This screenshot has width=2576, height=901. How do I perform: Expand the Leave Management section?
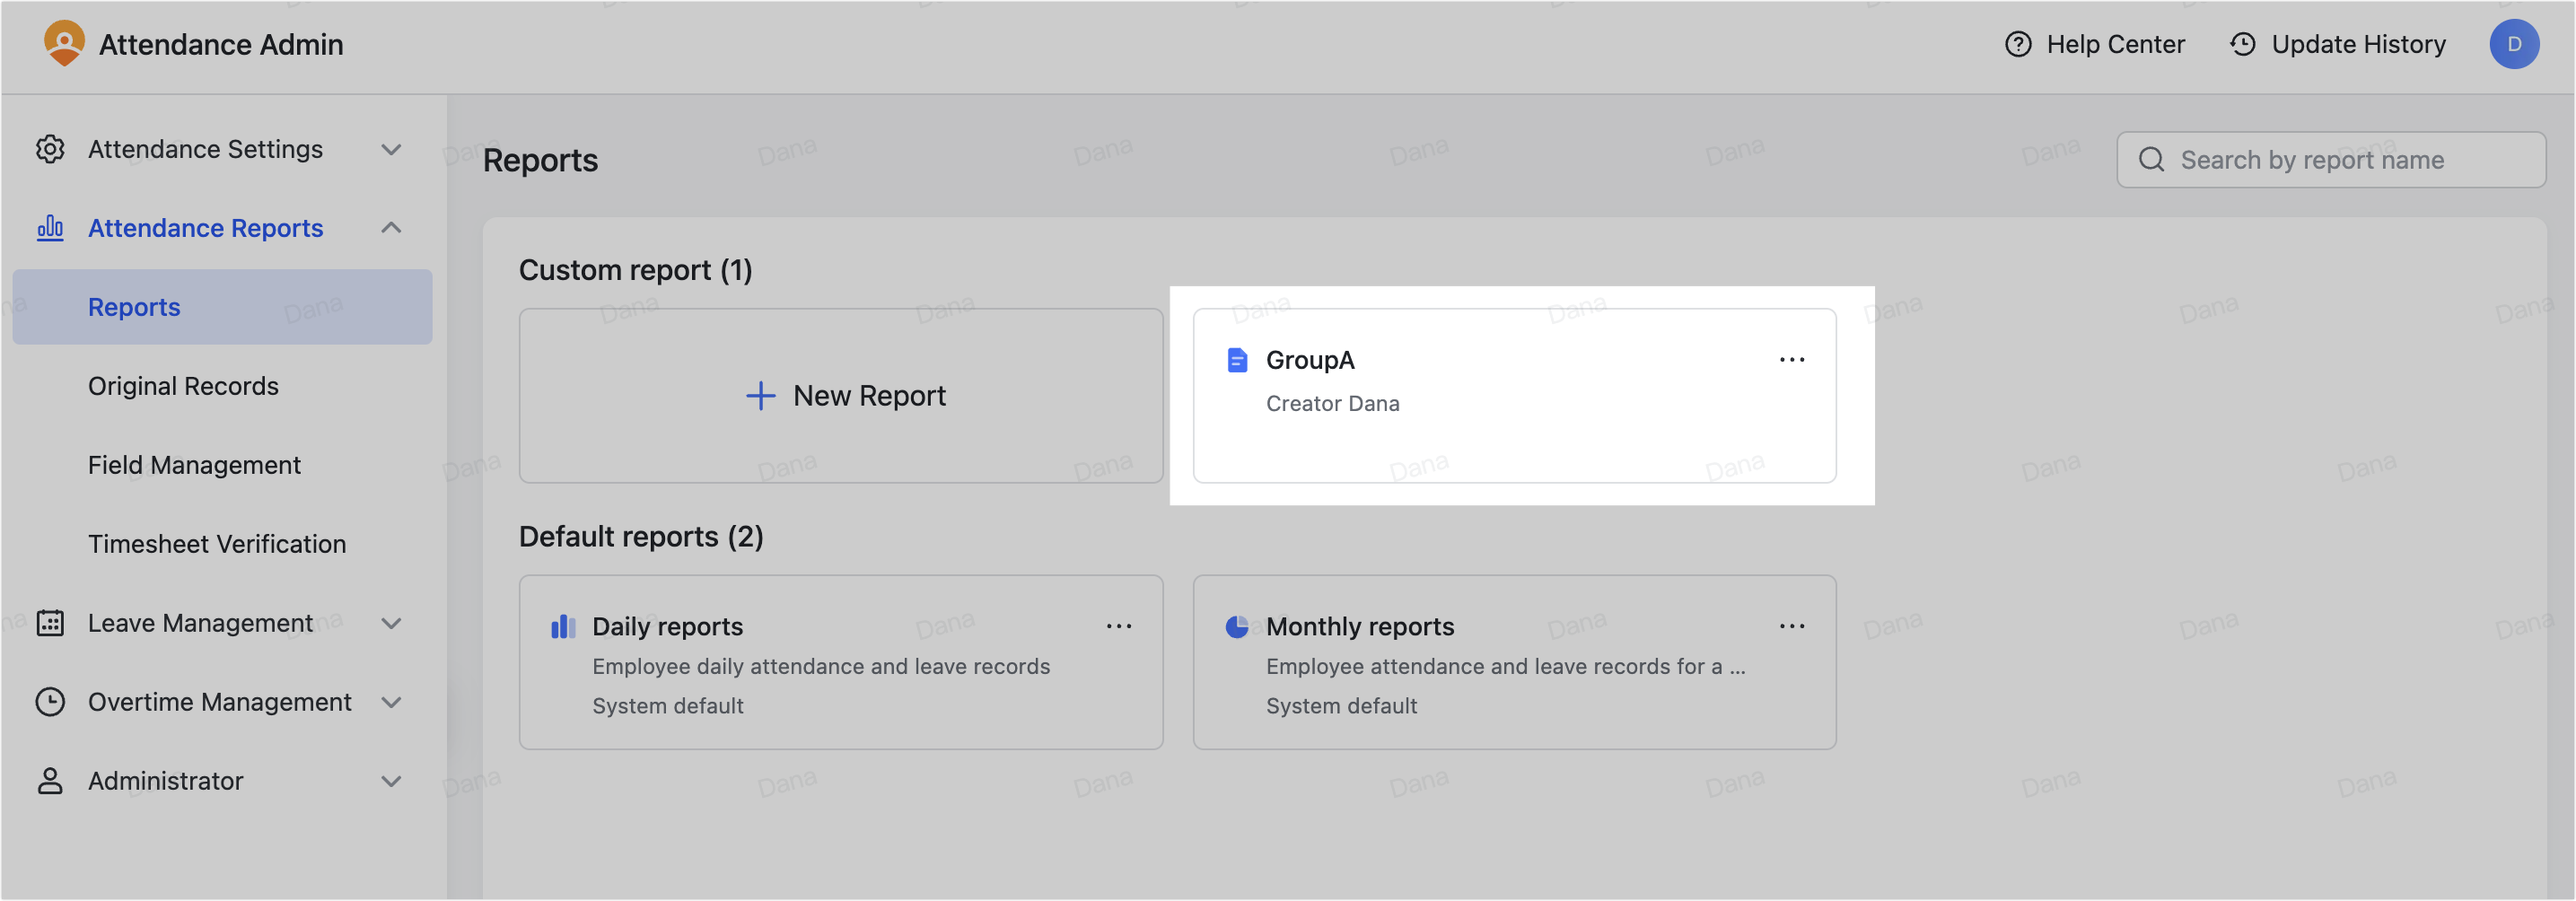click(391, 622)
